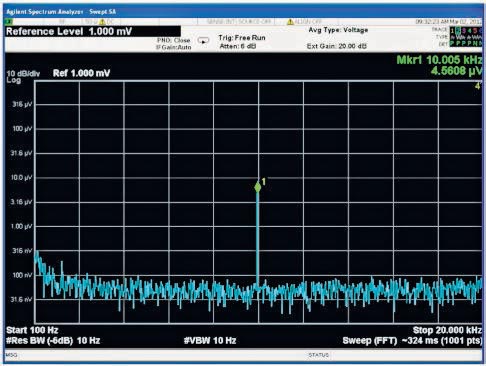This screenshot has height=366, width=486.
Task: Click marker 1 diamond on the trace
Action: click(x=258, y=187)
